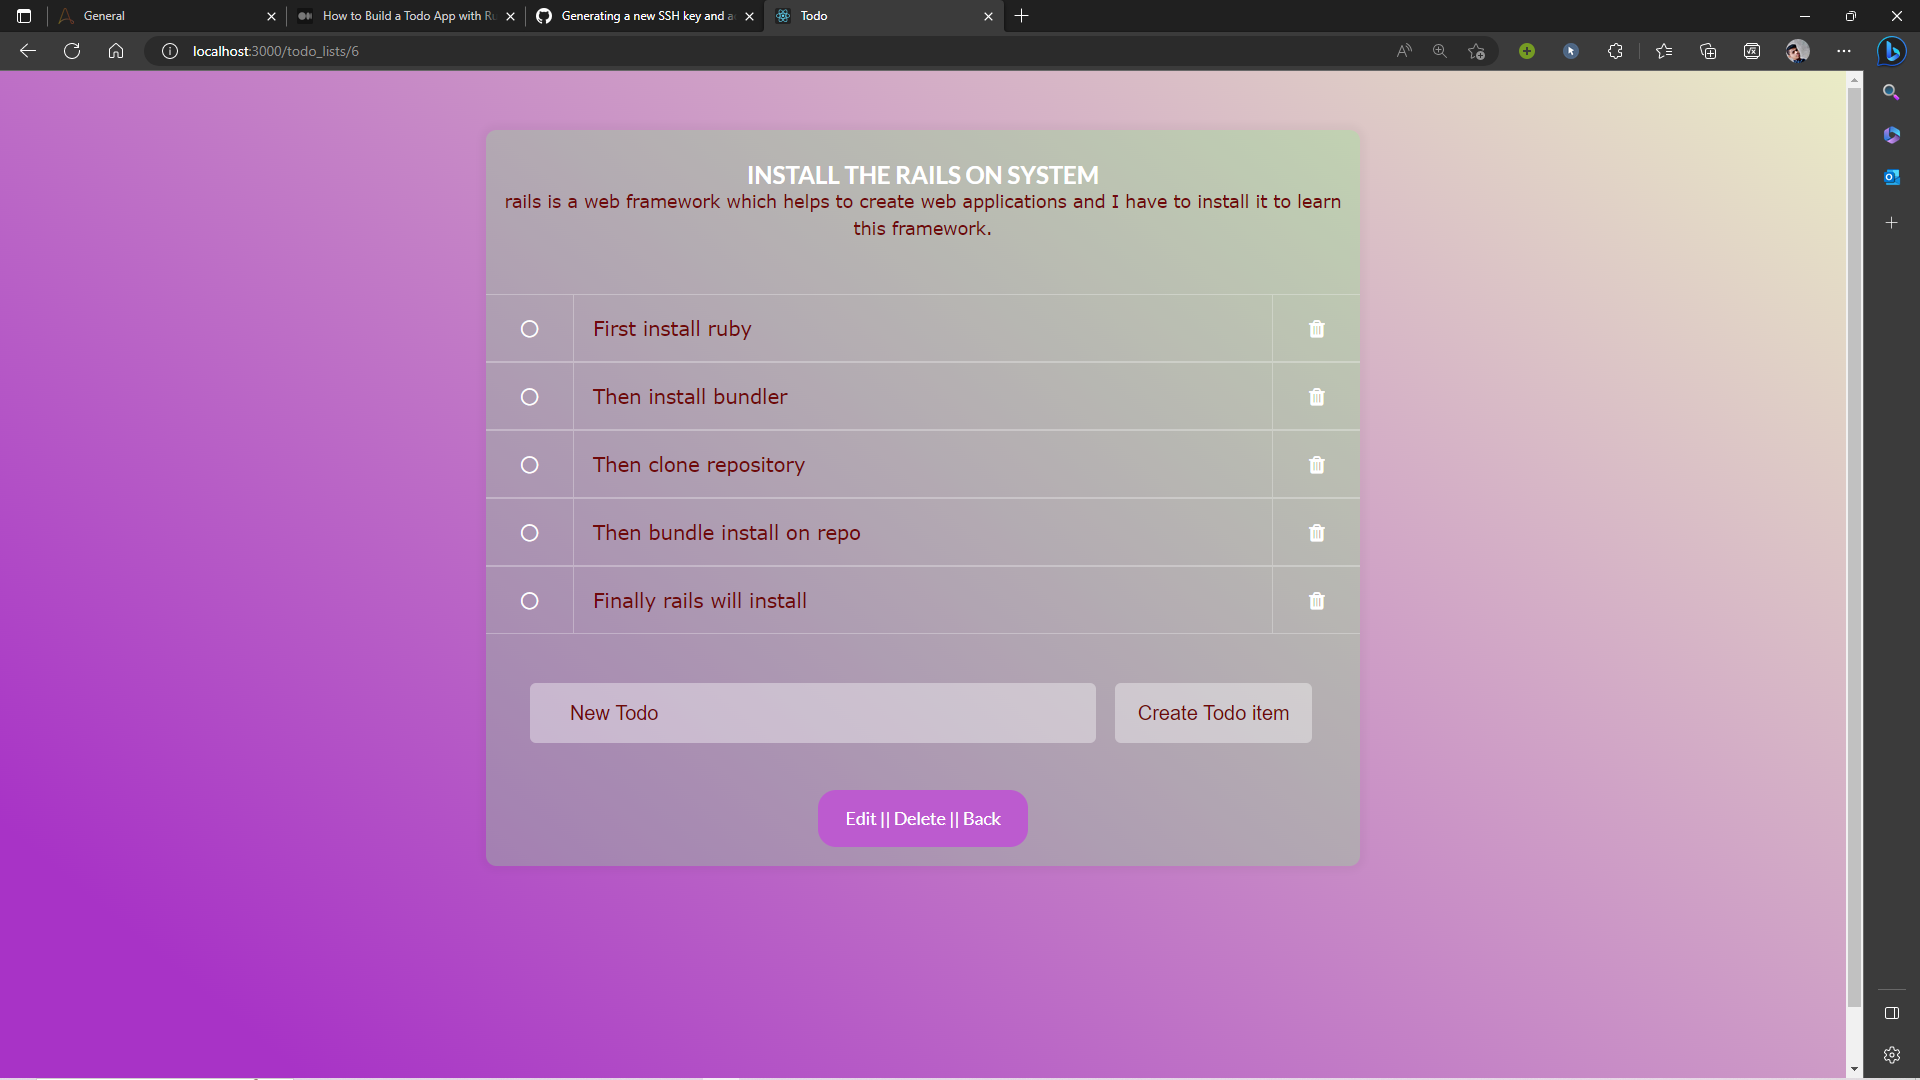The image size is (1920, 1080).
Task: Open the Bing sidebar button
Action: tap(1891, 51)
